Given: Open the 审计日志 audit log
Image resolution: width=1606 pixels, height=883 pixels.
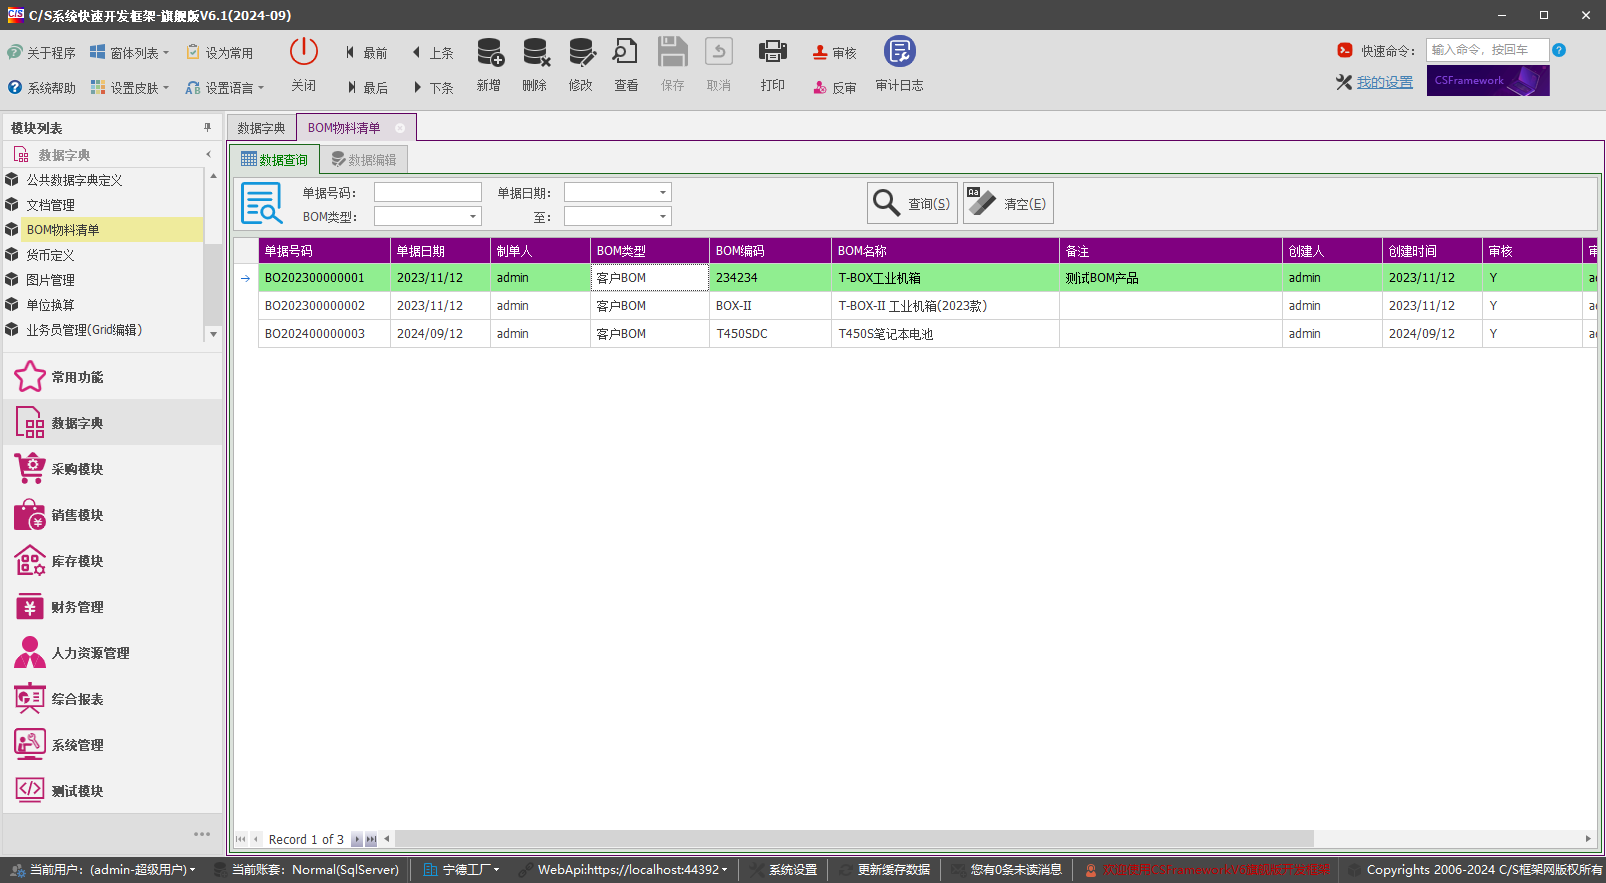Looking at the screenshot, I should pos(899,65).
